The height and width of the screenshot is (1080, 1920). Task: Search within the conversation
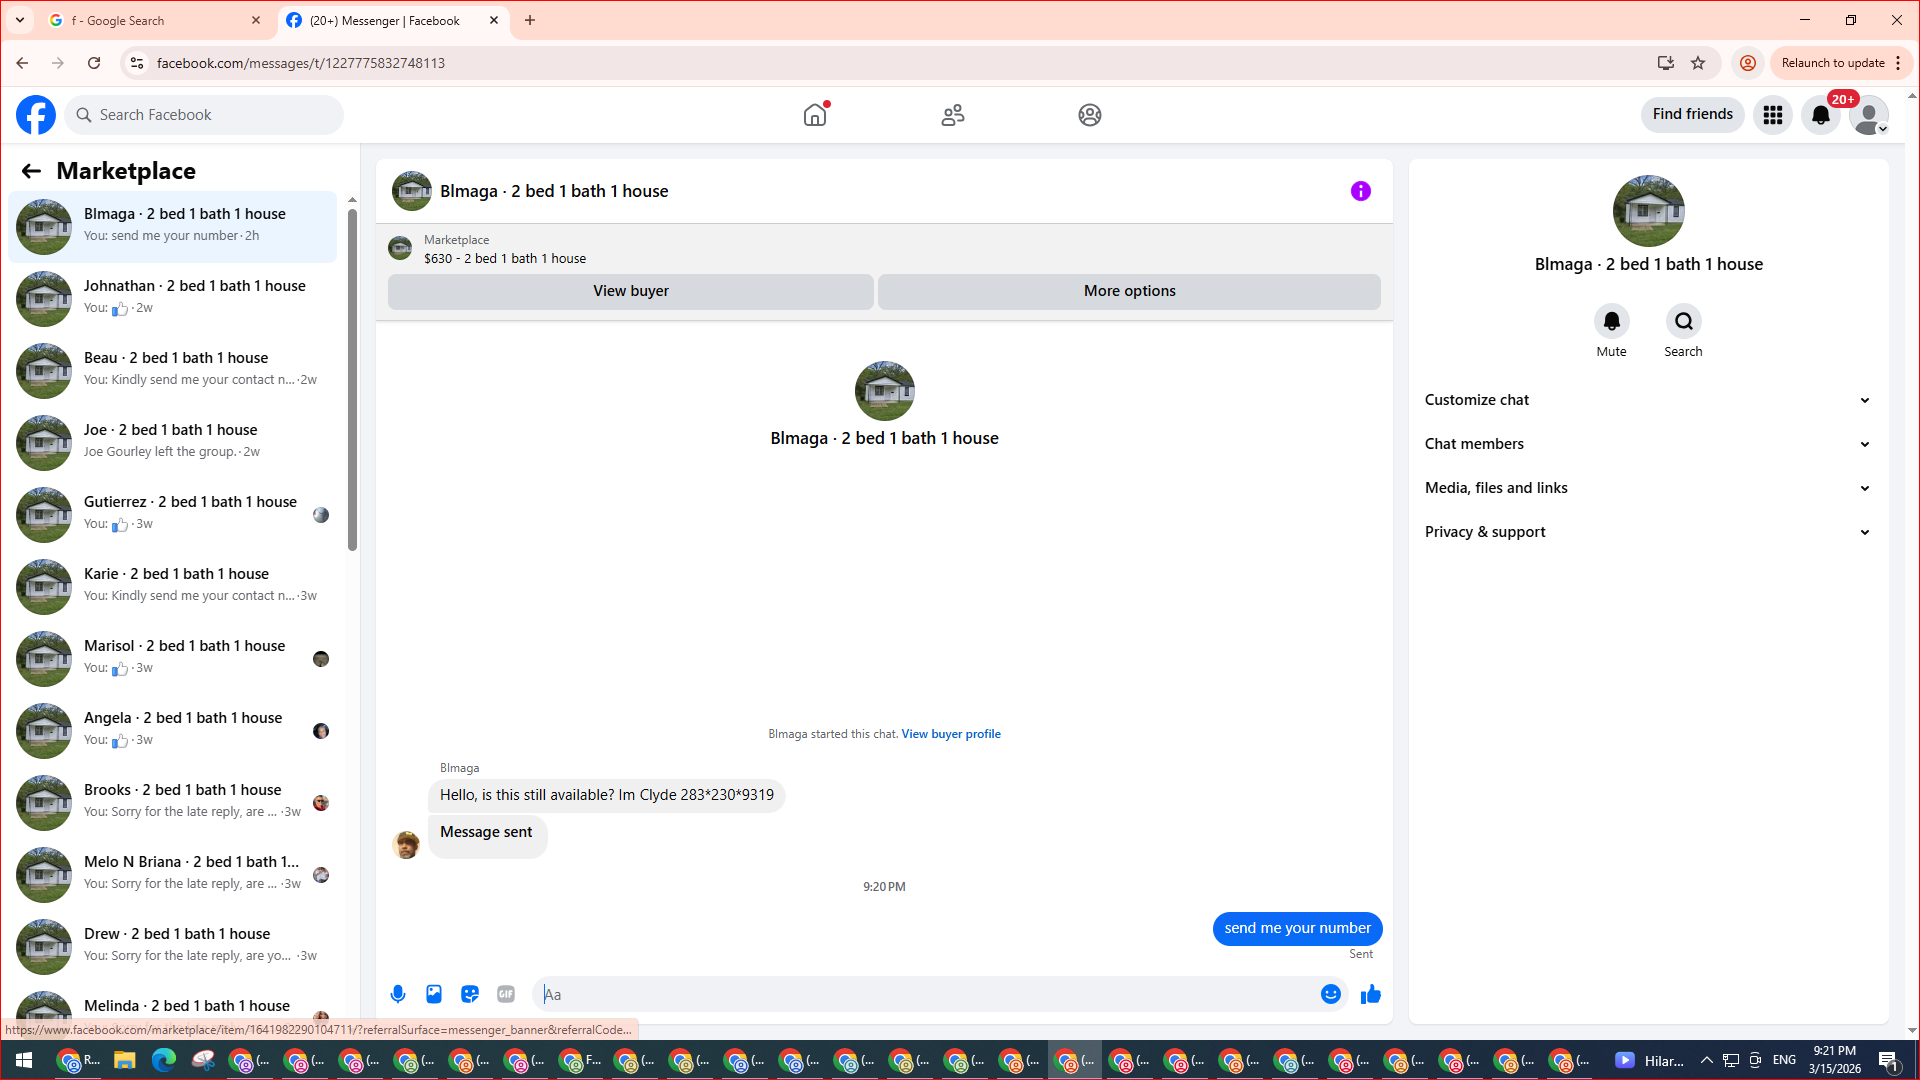pyautogui.click(x=1684, y=321)
